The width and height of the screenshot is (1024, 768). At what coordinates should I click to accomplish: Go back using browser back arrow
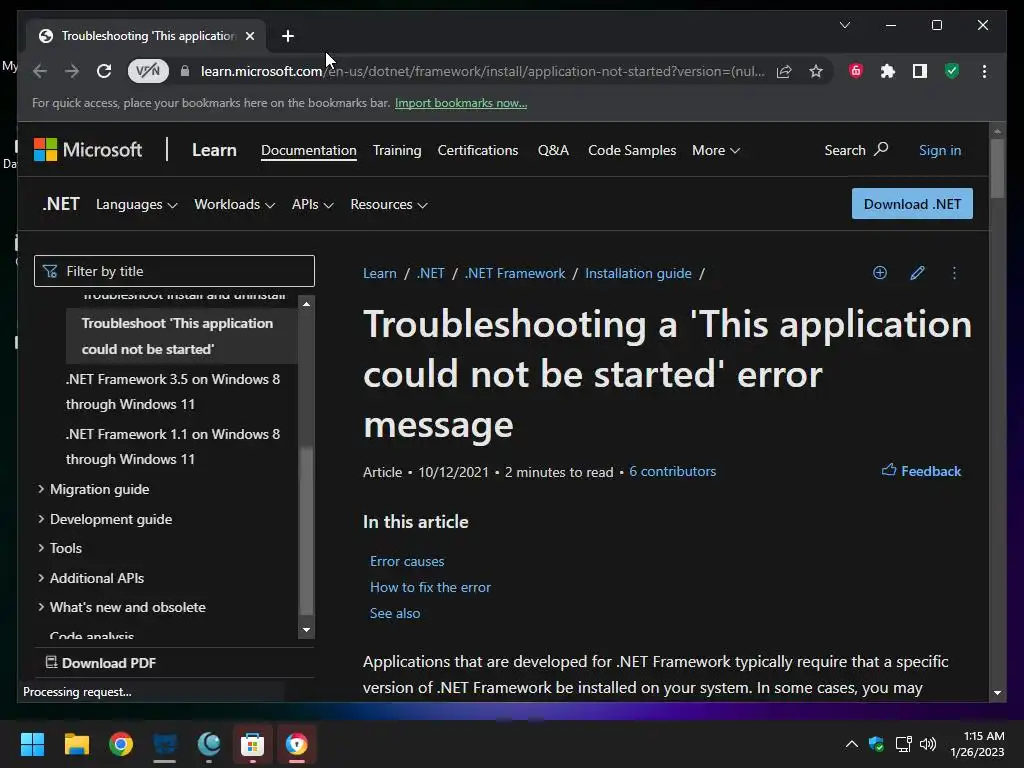coord(40,71)
